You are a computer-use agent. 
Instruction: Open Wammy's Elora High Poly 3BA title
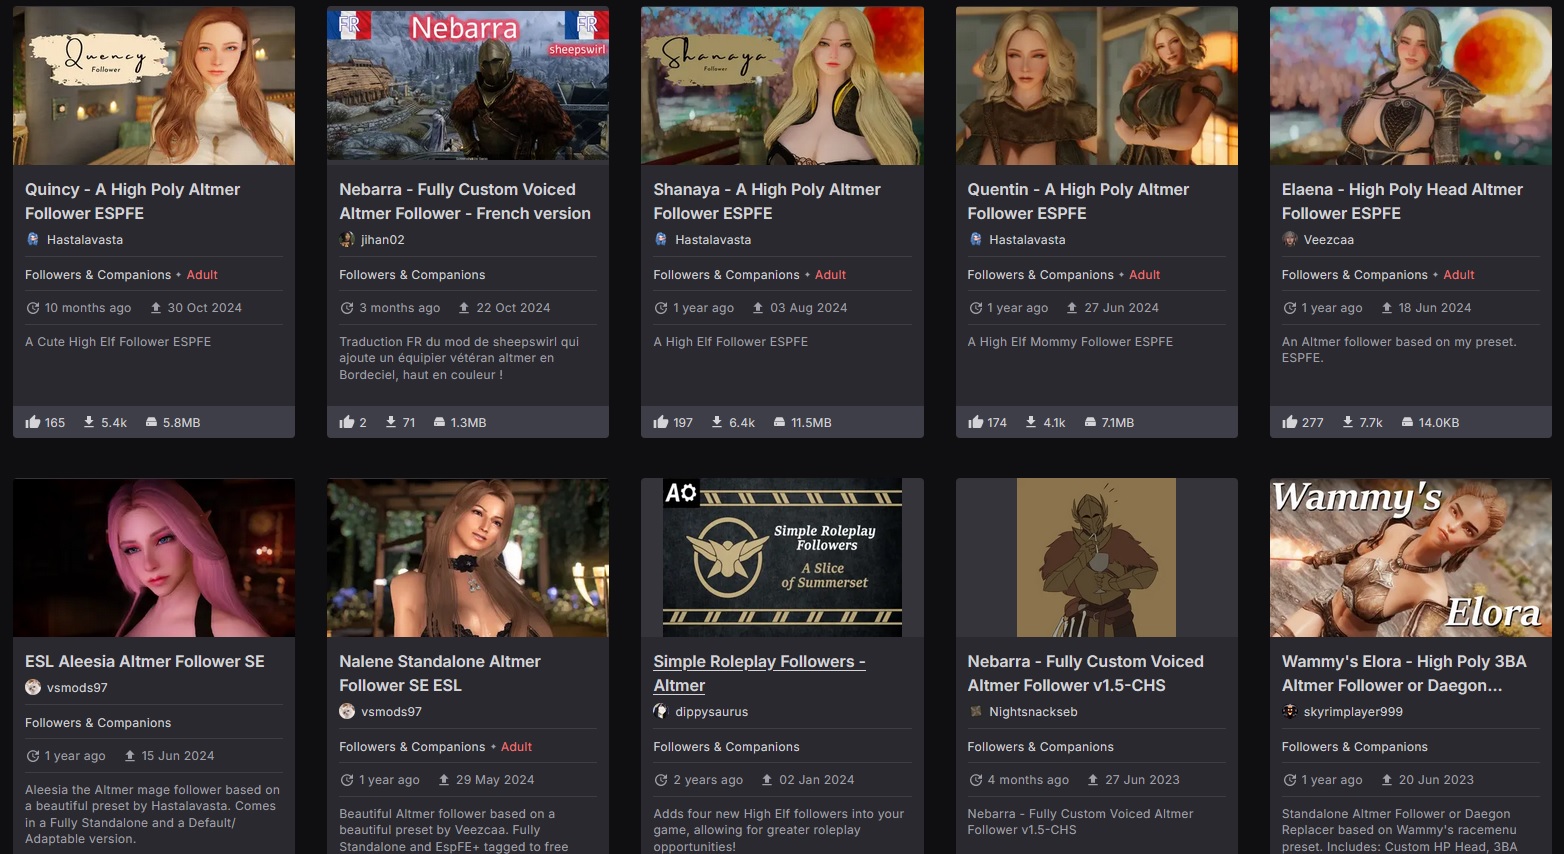1404,673
